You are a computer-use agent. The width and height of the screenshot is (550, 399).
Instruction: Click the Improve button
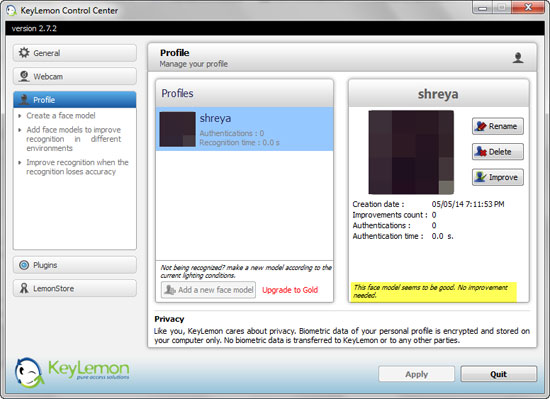(498, 177)
